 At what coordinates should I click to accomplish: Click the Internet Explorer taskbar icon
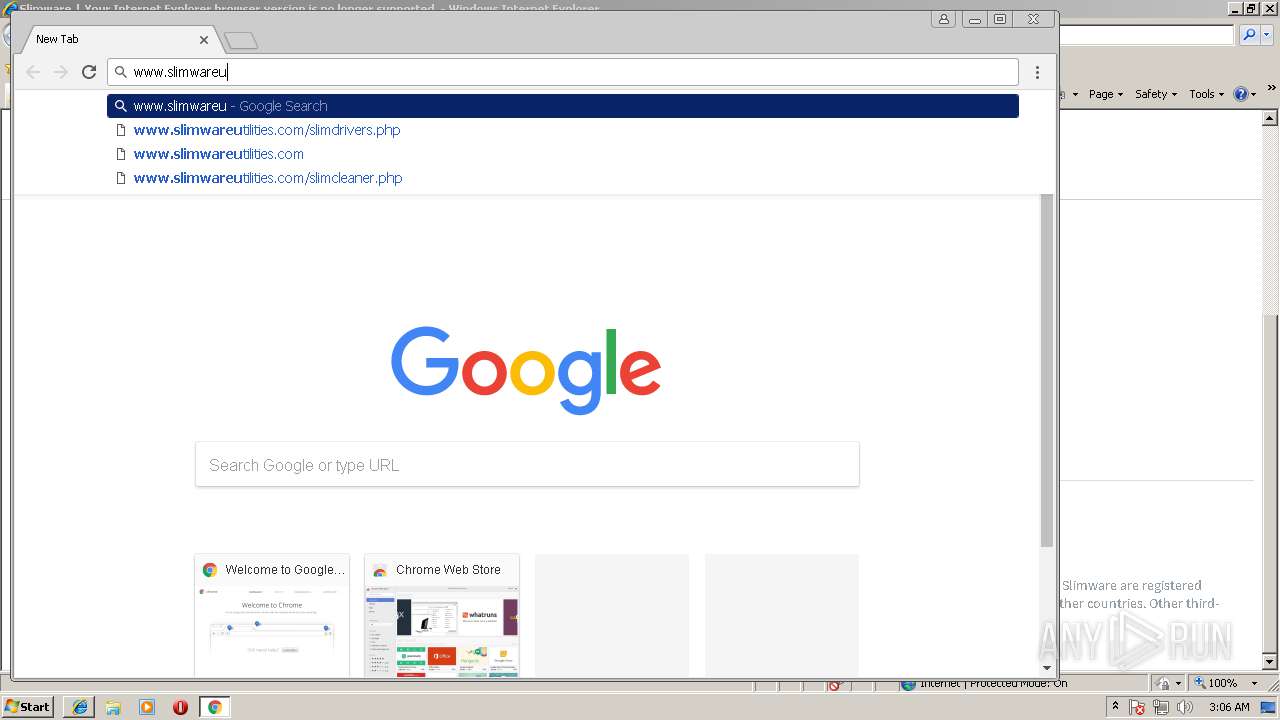coord(80,707)
